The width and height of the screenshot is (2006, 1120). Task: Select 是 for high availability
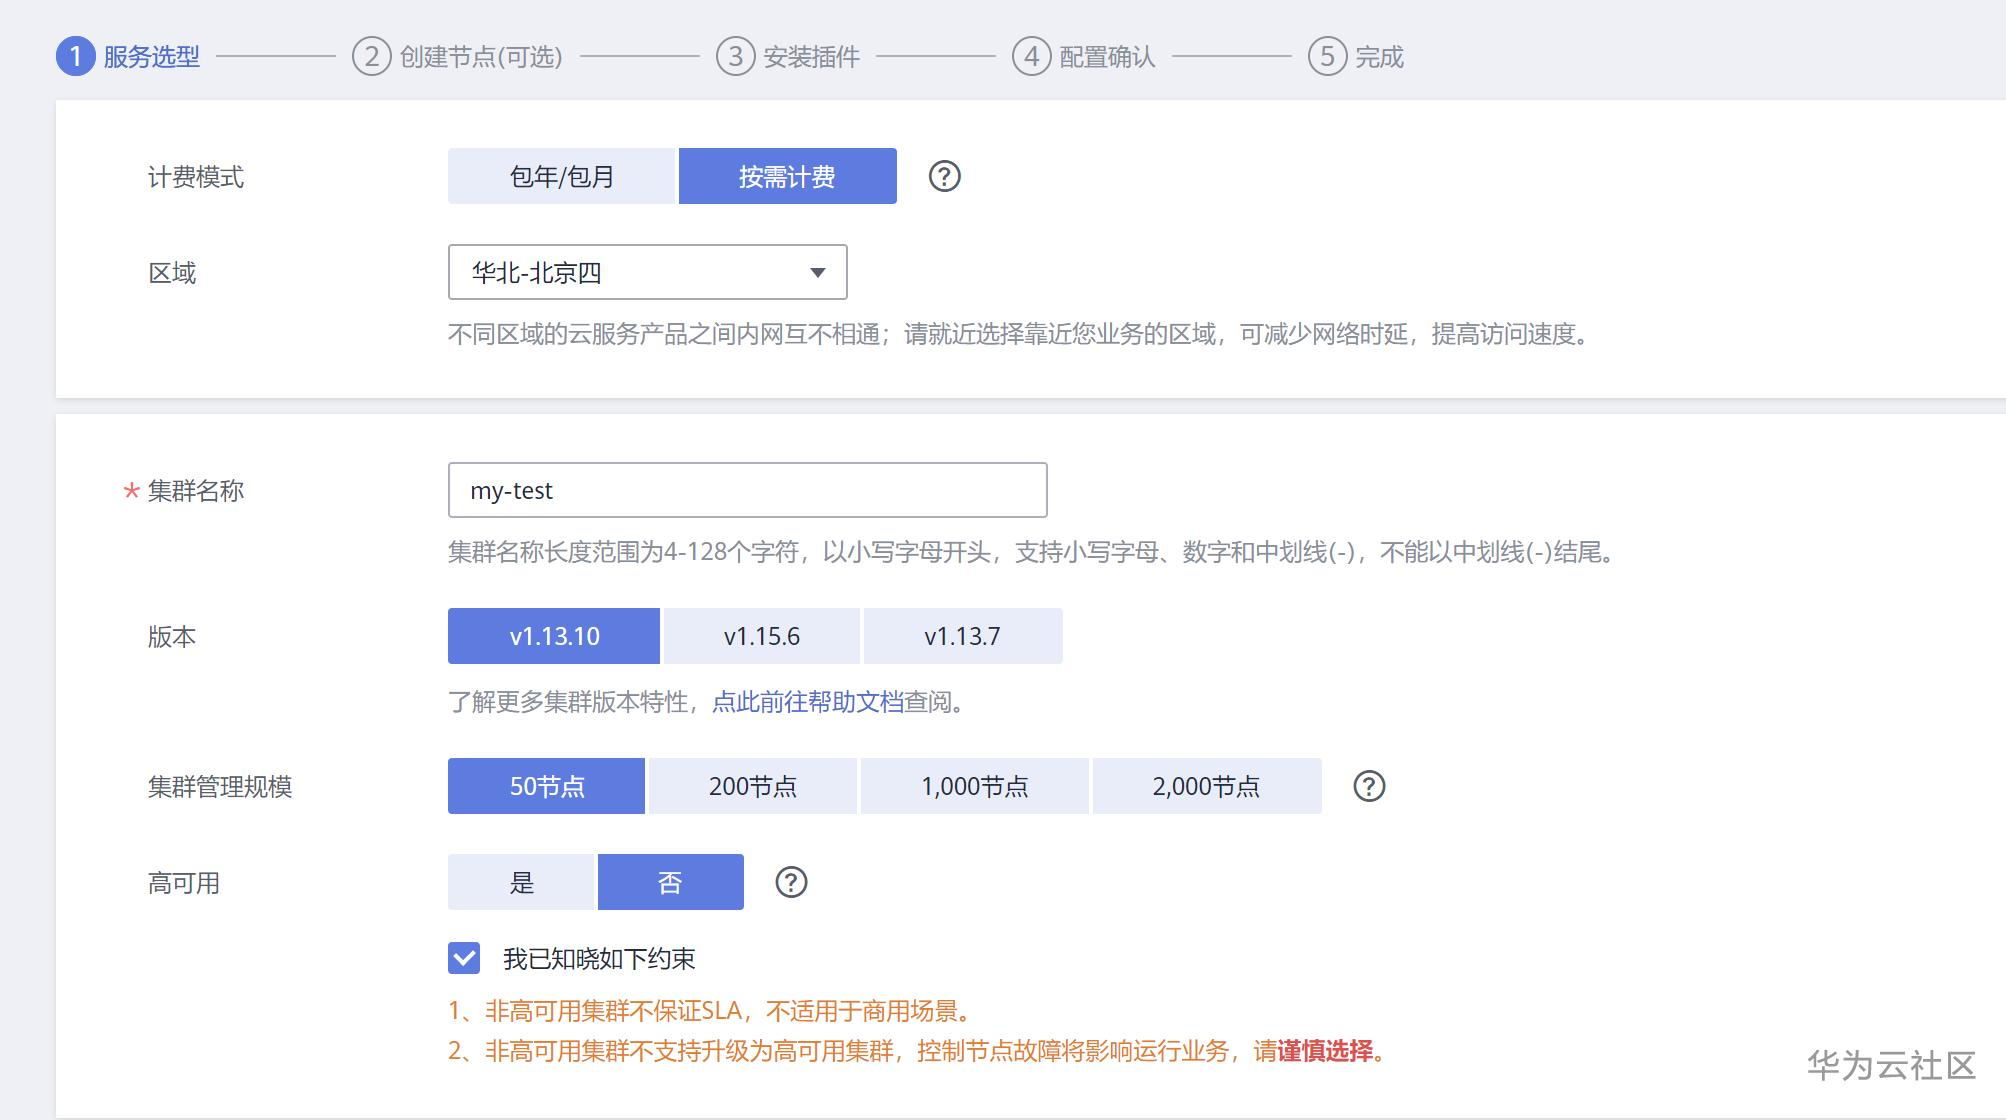click(x=521, y=882)
